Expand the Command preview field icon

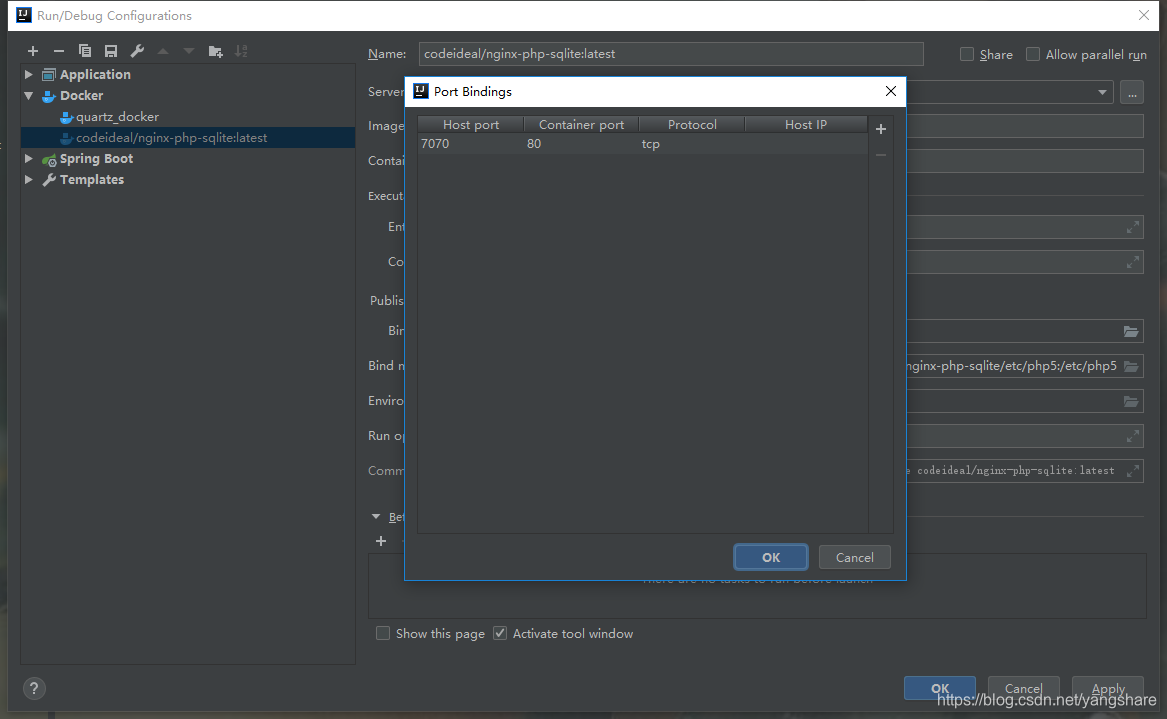pos(1133,471)
